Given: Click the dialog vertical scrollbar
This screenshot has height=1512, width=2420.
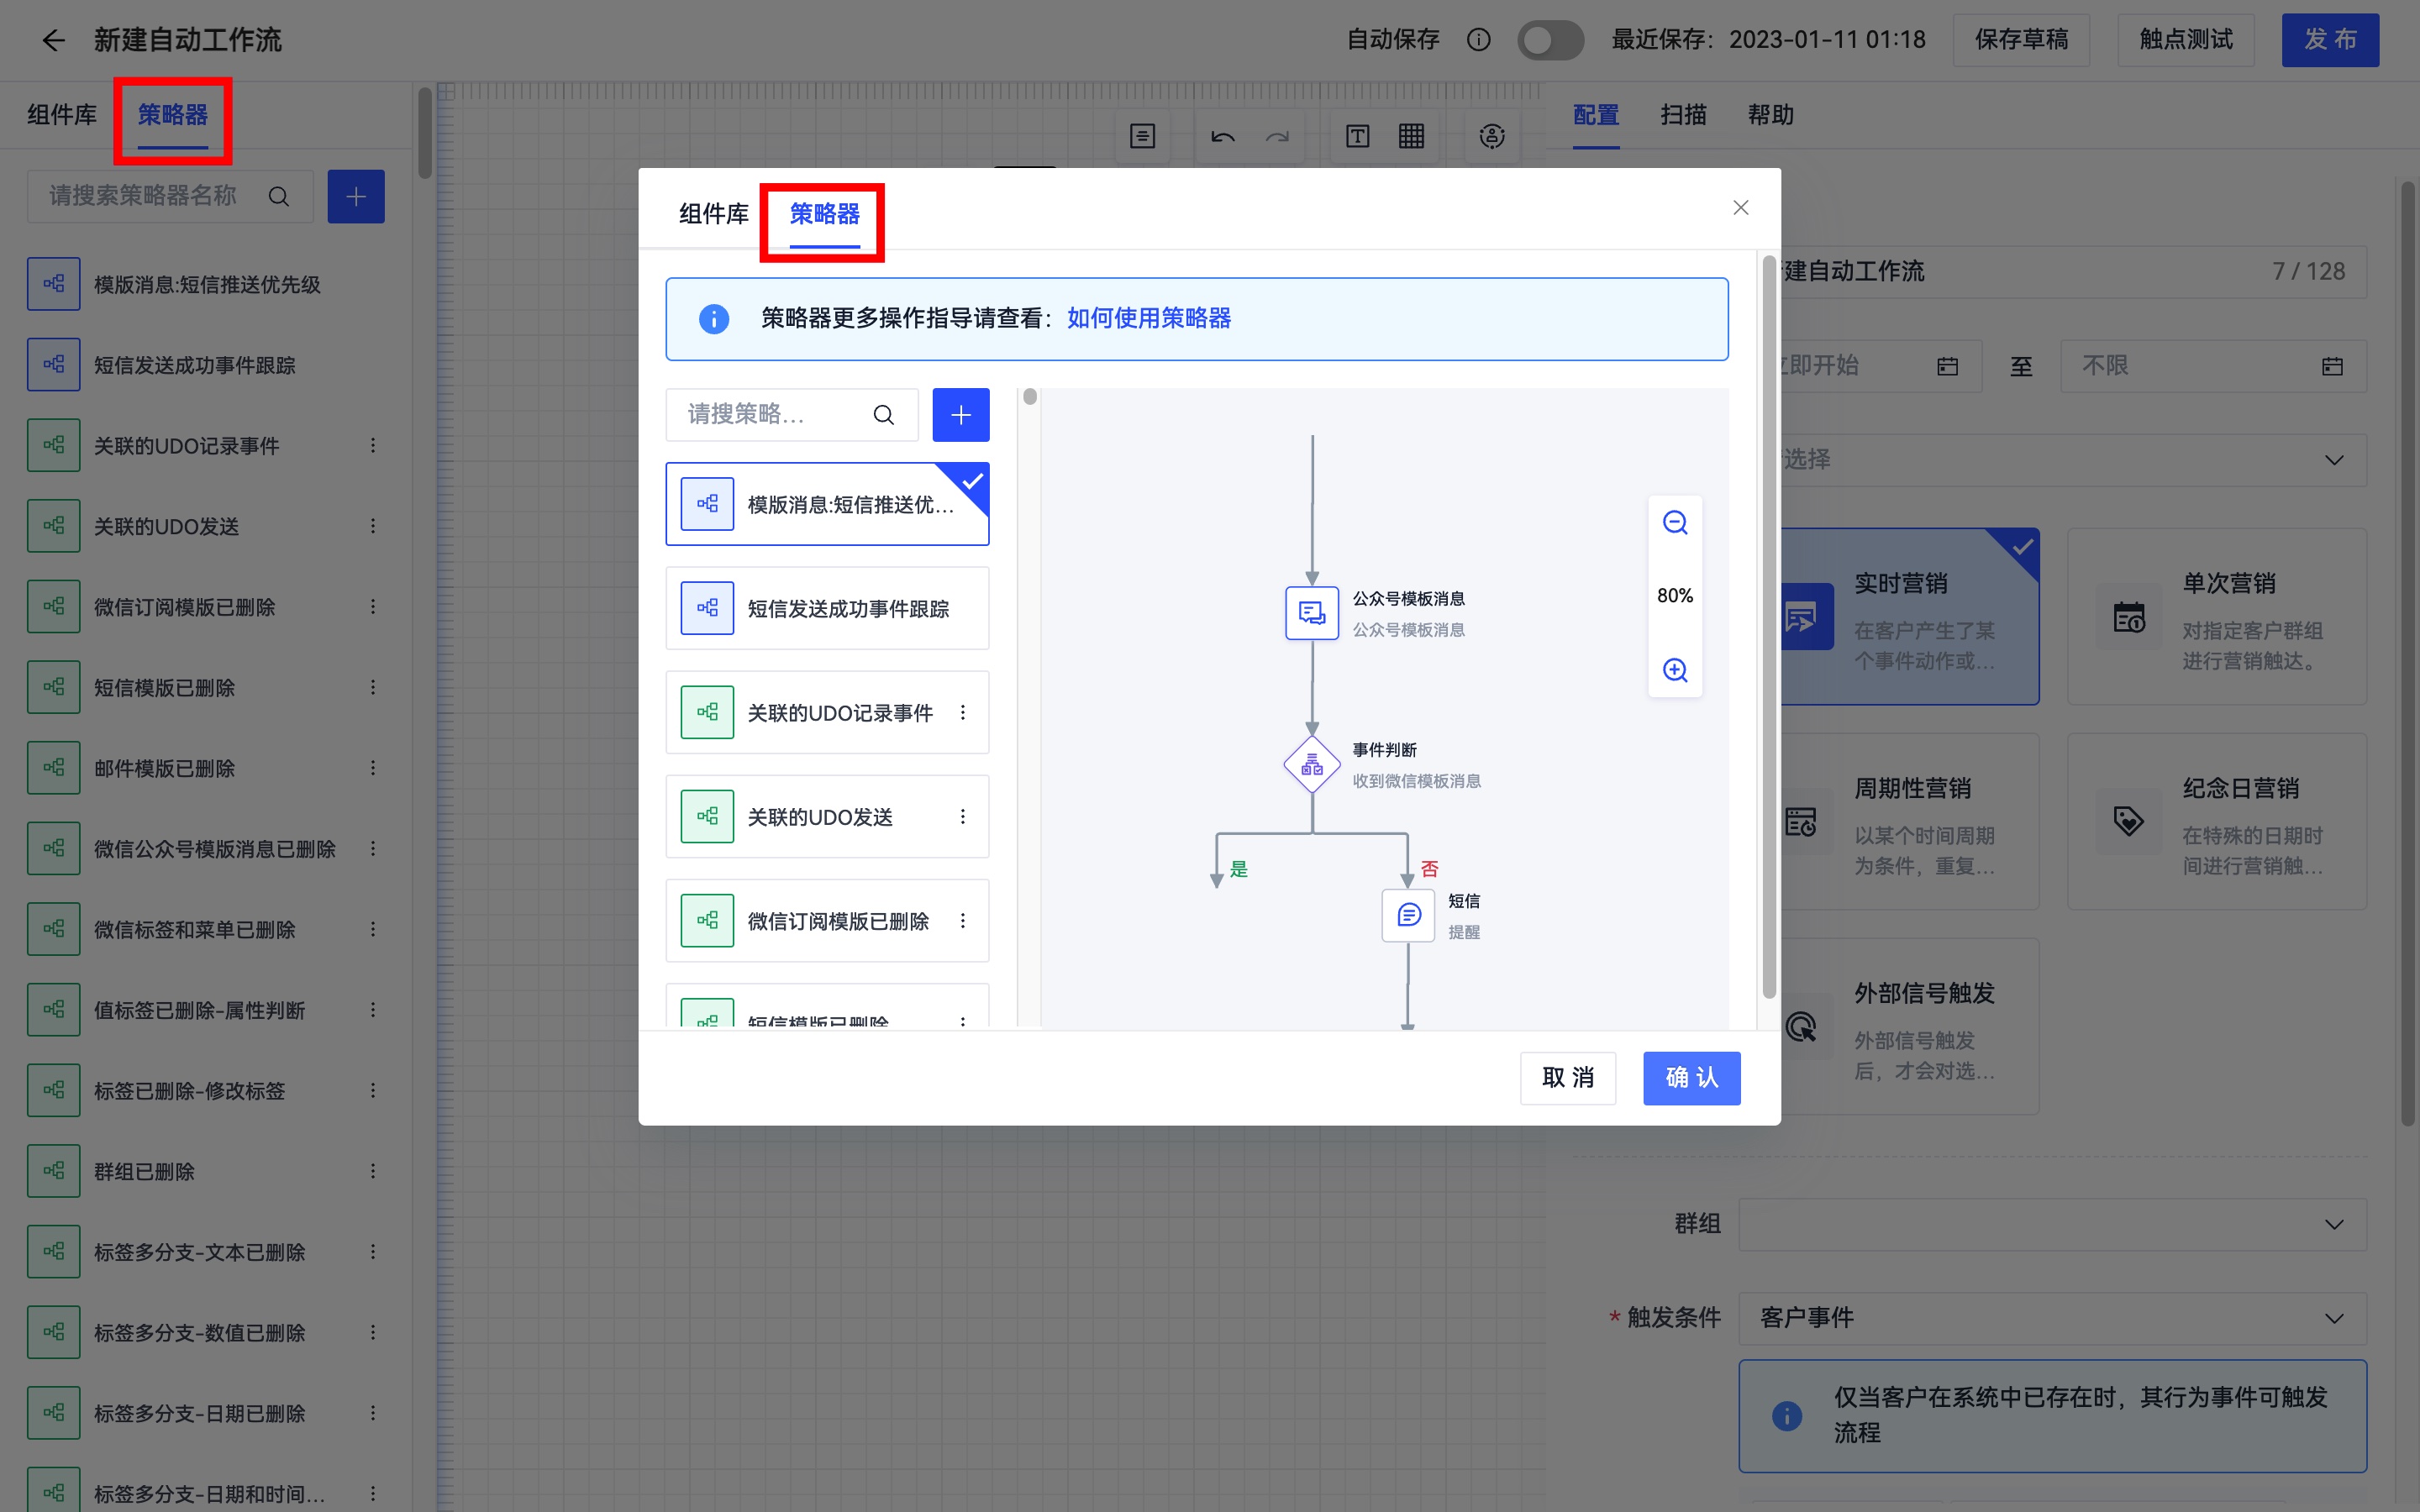Looking at the screenshot, I should click(1769, 628).
